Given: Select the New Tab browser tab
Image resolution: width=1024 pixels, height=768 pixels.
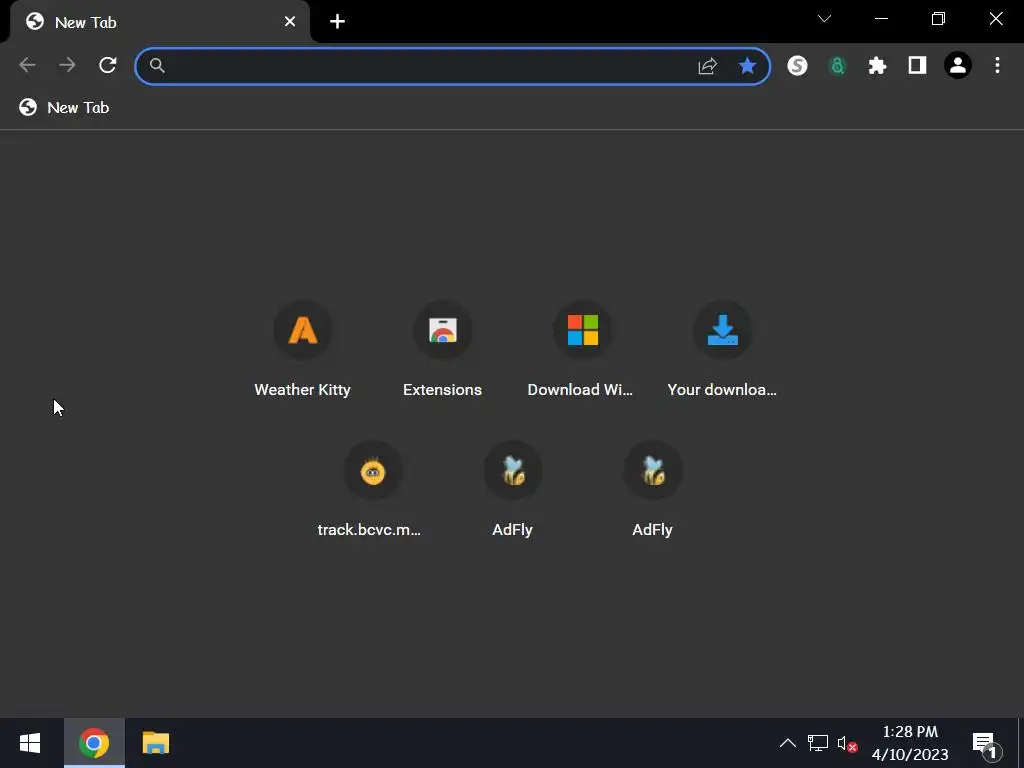Looking at the screenshot, I should click(160, 22).
